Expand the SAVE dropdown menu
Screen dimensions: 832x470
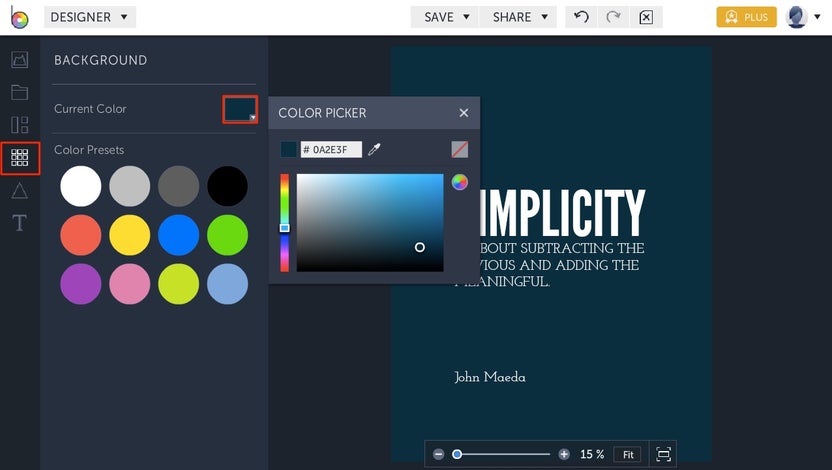click(x=445, y=17)
